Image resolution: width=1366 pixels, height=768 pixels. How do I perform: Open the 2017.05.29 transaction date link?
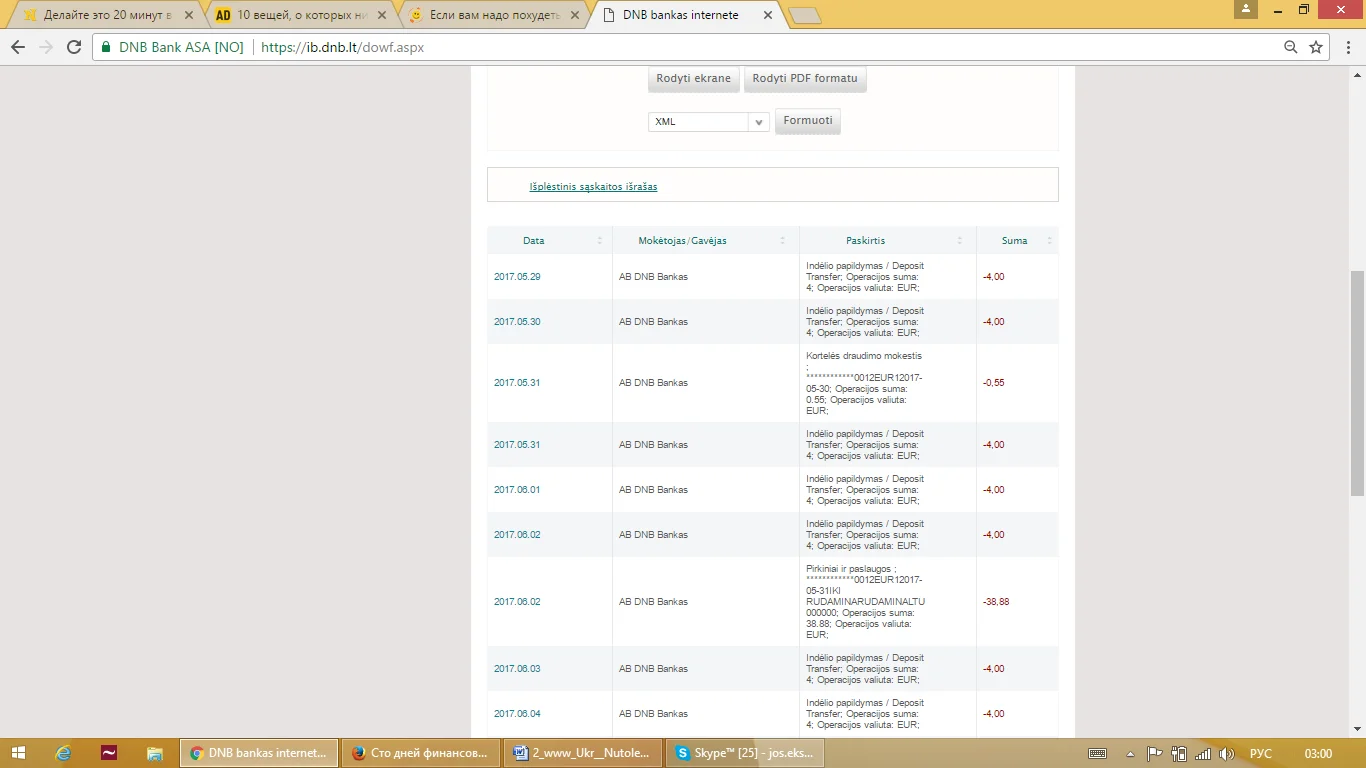[x=517, y=277]
